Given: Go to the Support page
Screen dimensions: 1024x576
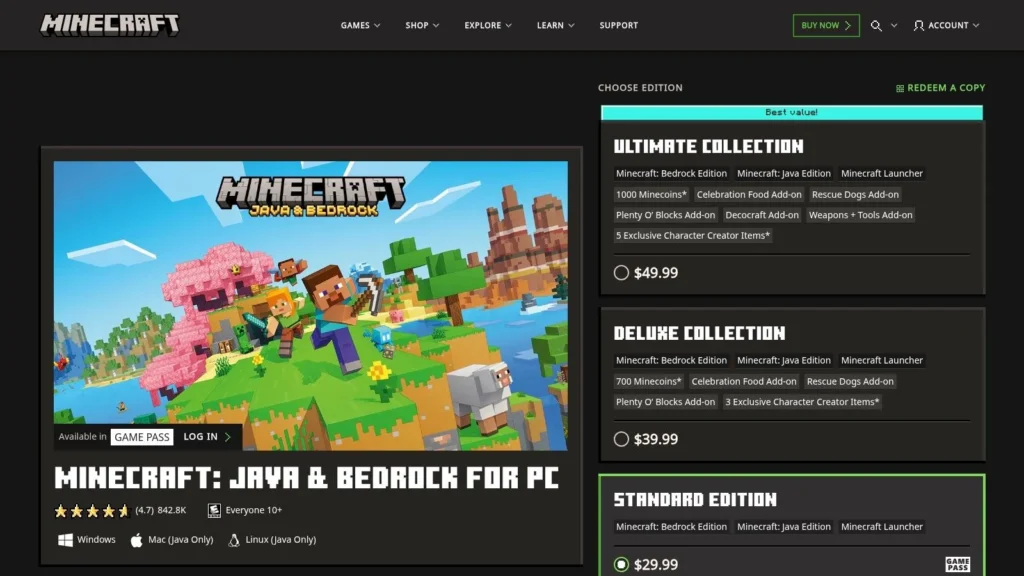Looking at the screenshot, I should pyautogui.click(x=618, y=25).
